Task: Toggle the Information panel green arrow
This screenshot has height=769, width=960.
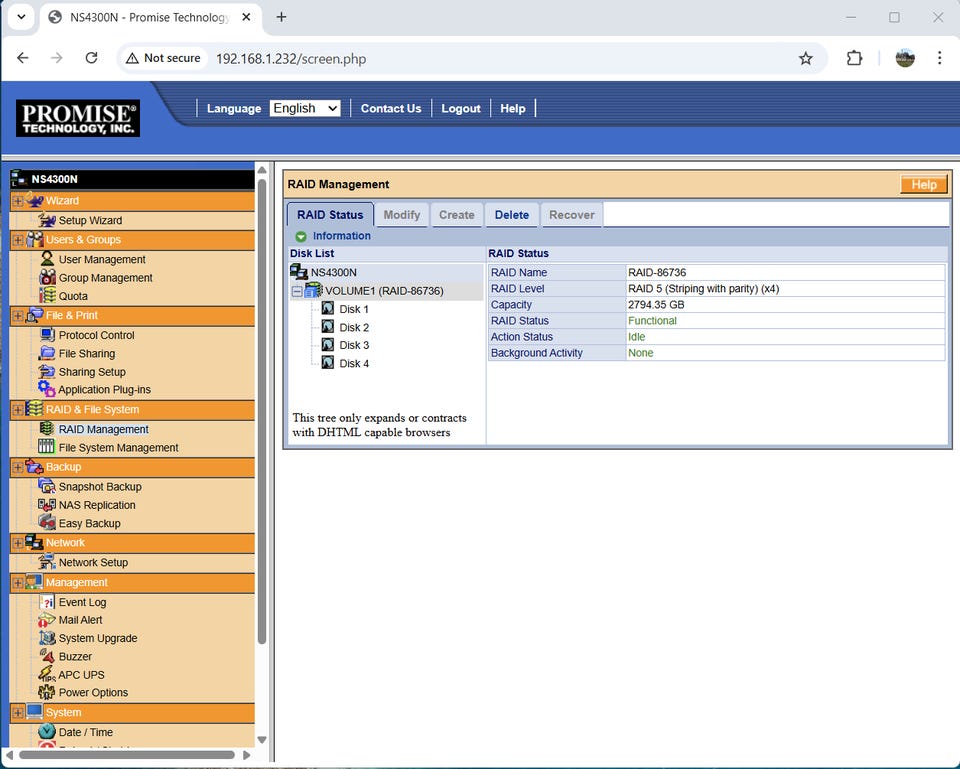Action: [301, 236]
